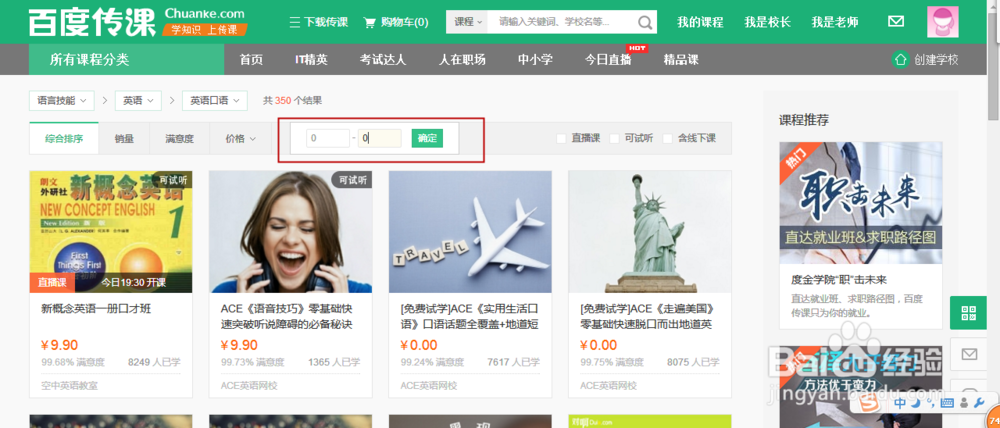Expand the 英语 category dropdown

[138, 101]
